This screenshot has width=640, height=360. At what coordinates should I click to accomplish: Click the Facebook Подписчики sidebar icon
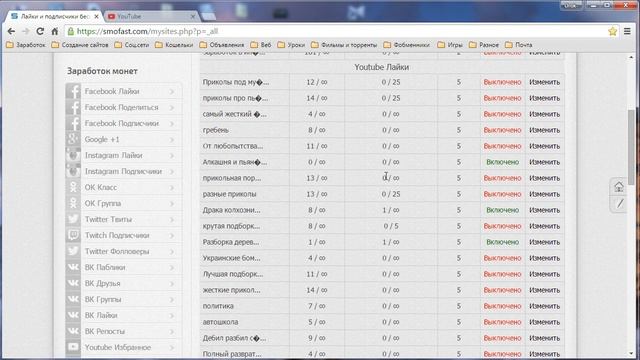coord(73,123)
